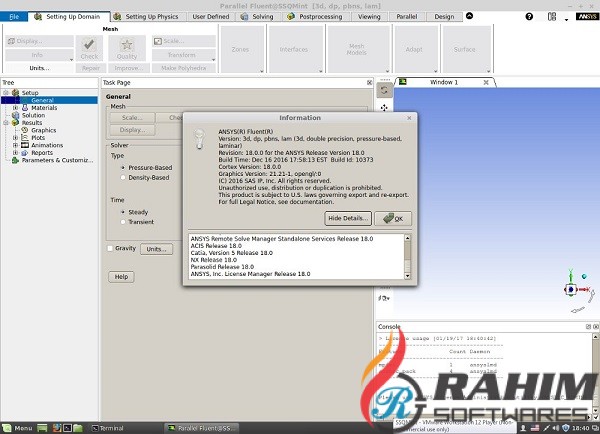Switch to the Design tab

(x=444, y=16)
